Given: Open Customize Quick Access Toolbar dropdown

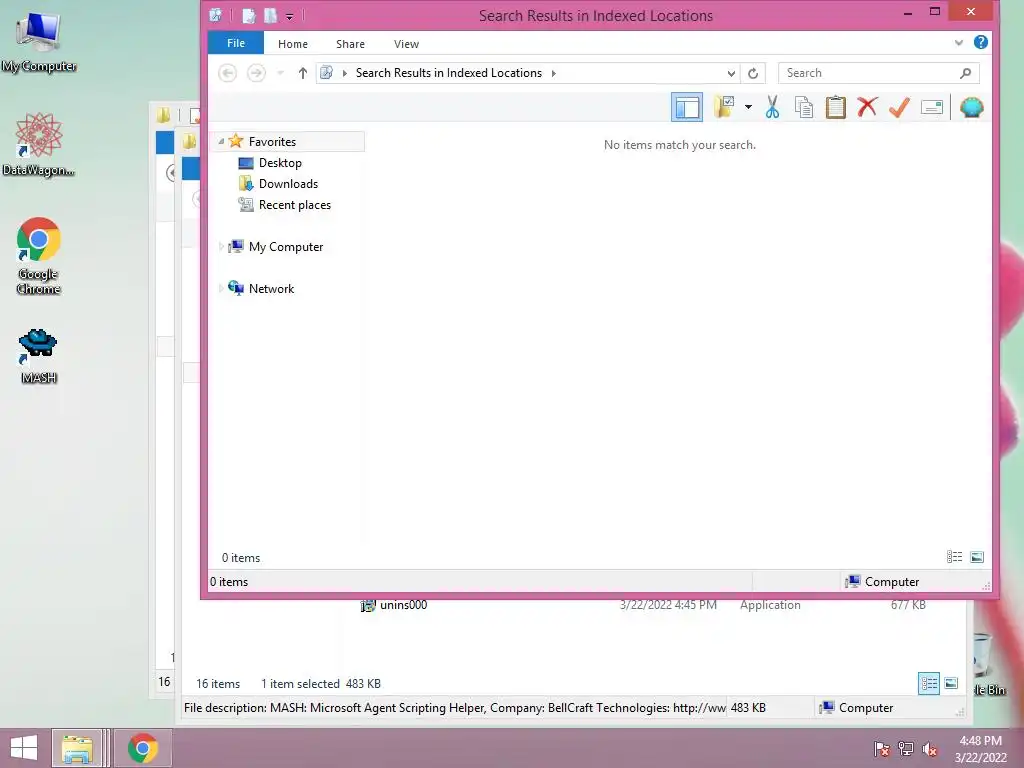Looking at the screenshot, I should pyautogui.click(x=289, y=16).
